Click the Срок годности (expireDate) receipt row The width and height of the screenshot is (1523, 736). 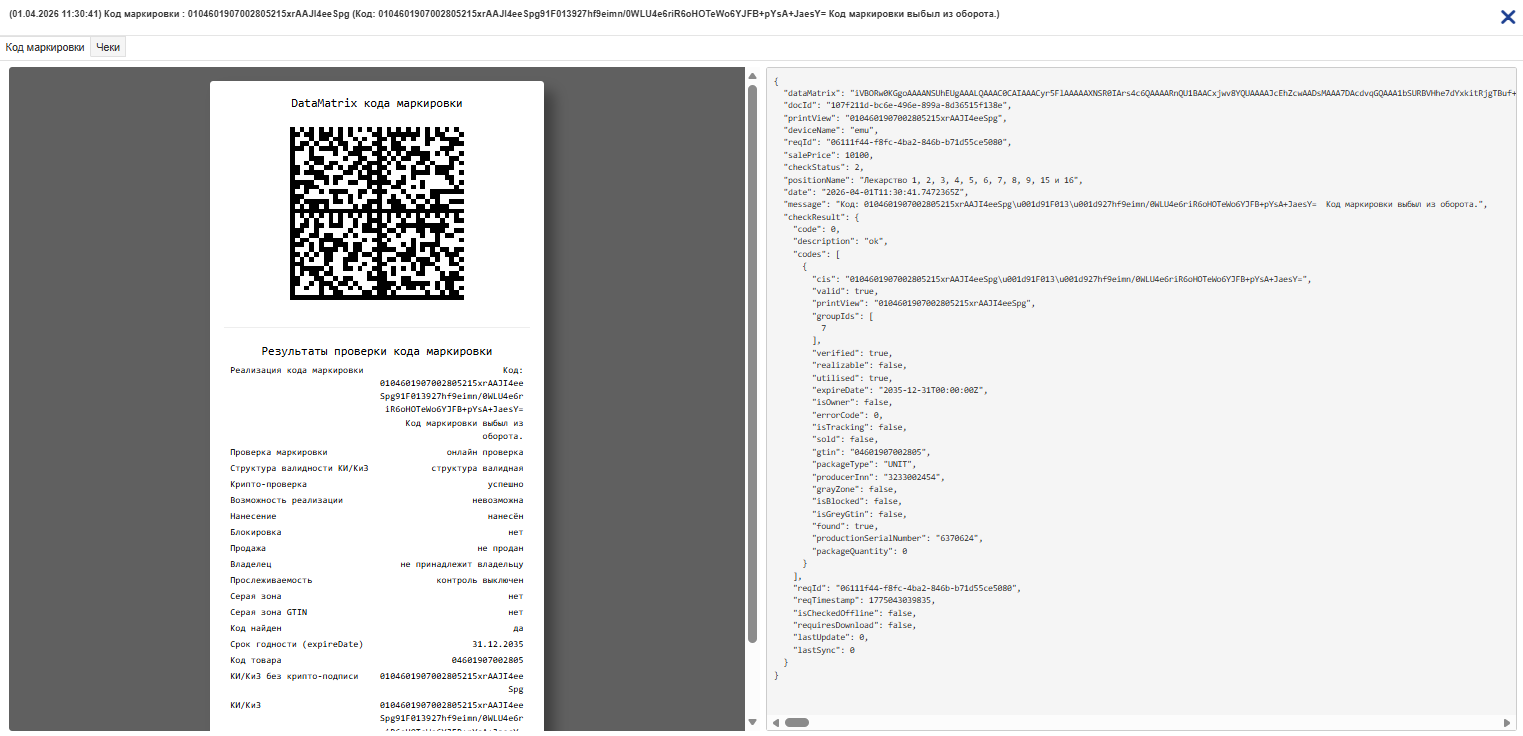(376, 644)
